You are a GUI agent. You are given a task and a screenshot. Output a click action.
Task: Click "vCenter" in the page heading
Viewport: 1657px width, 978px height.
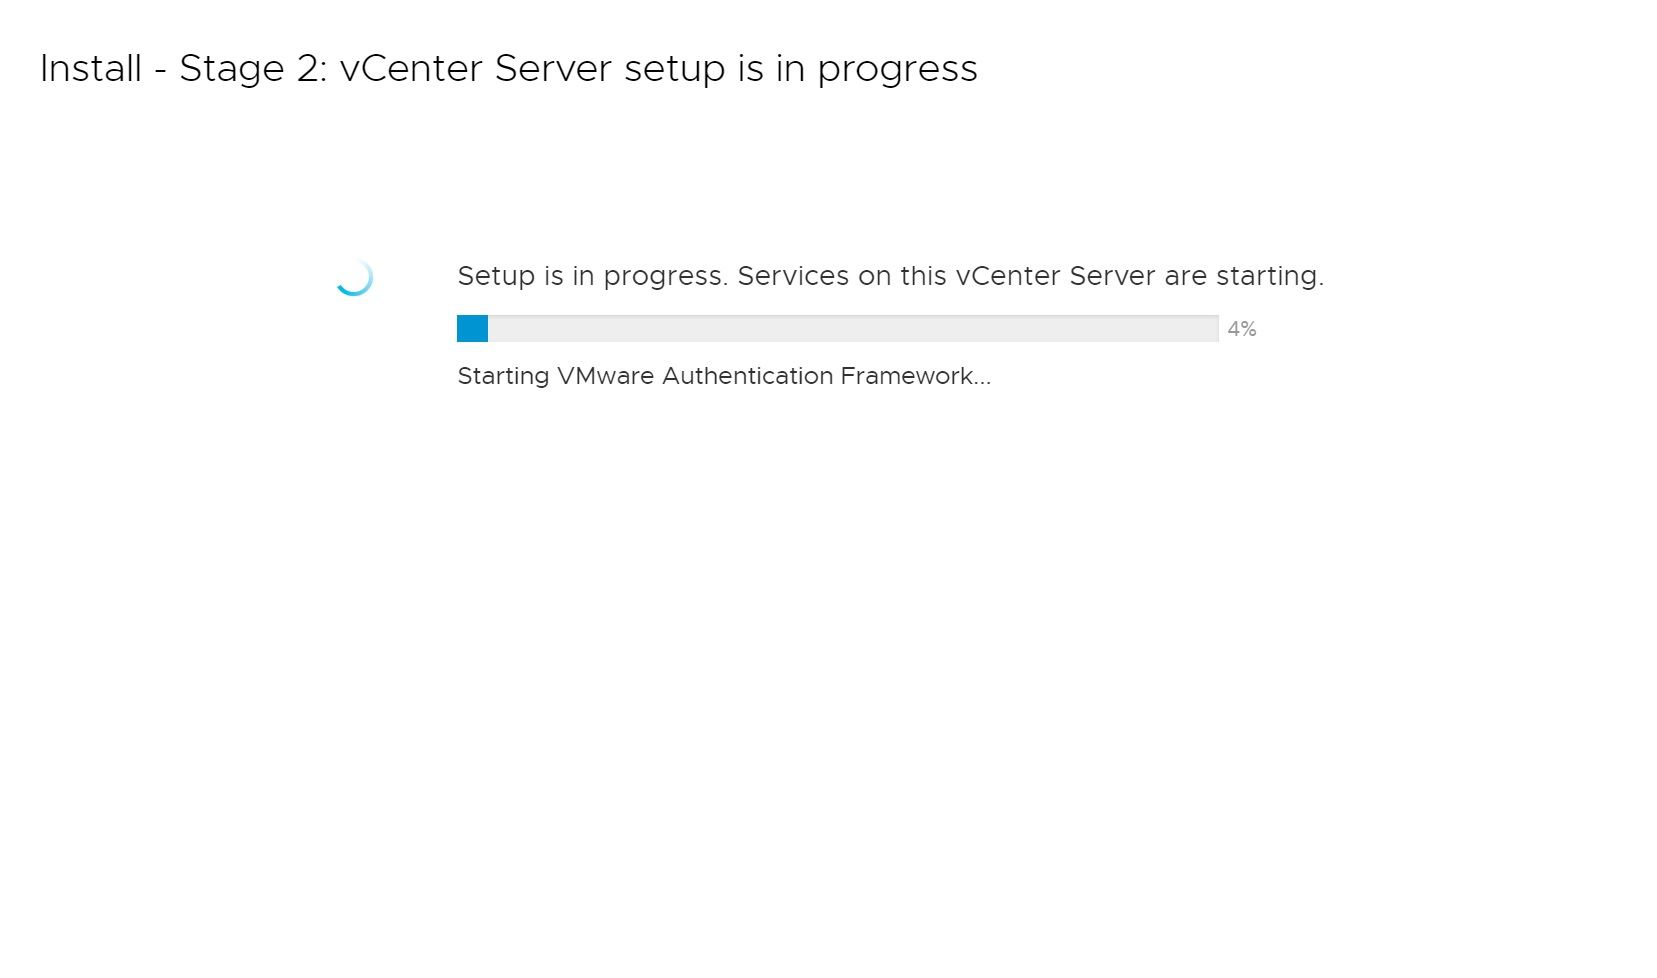(x=411, y=69)
